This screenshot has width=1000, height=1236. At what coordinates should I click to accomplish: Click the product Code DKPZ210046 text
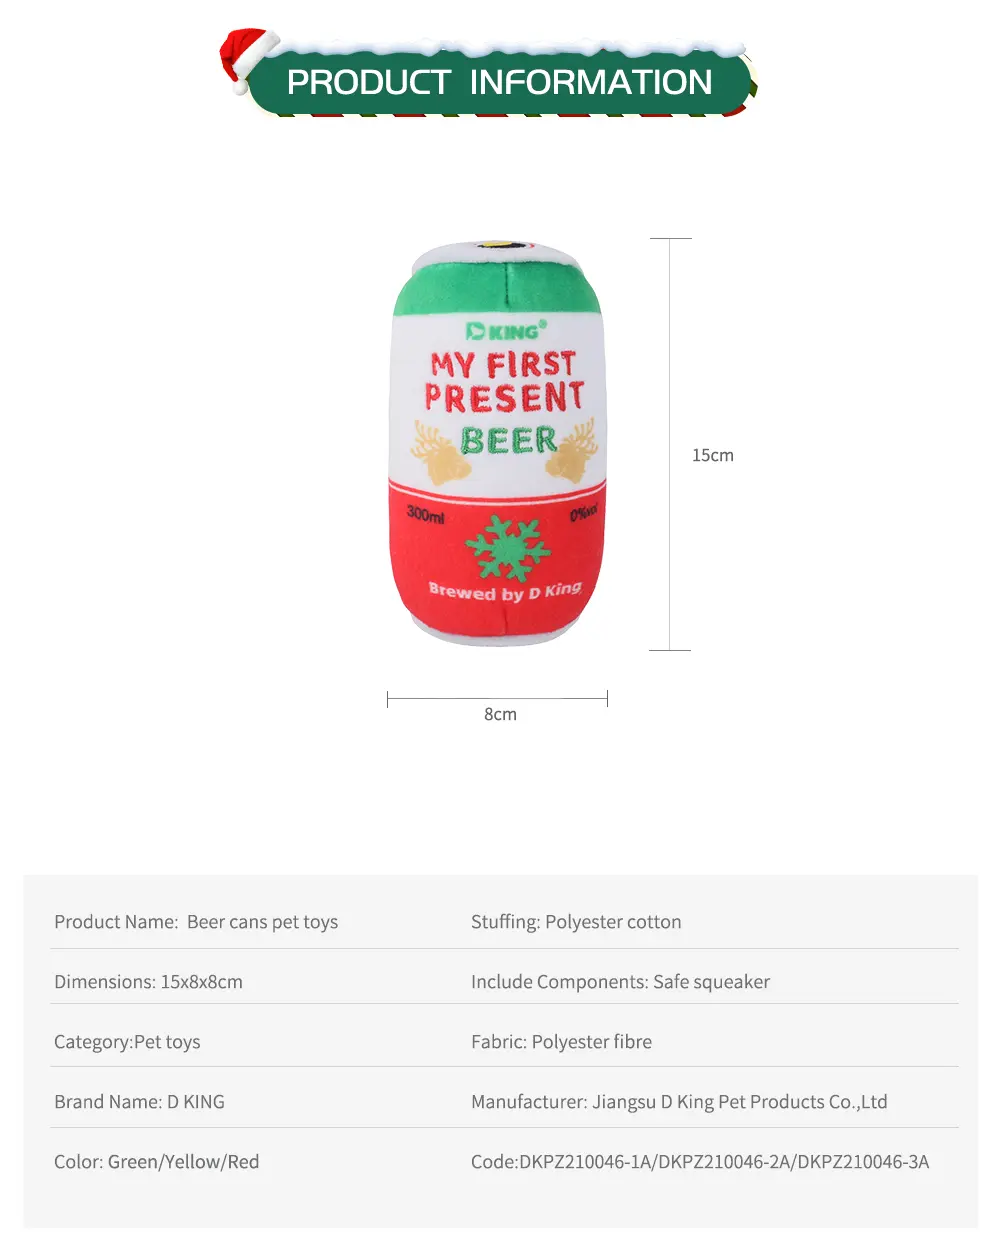pos(700,1162)
